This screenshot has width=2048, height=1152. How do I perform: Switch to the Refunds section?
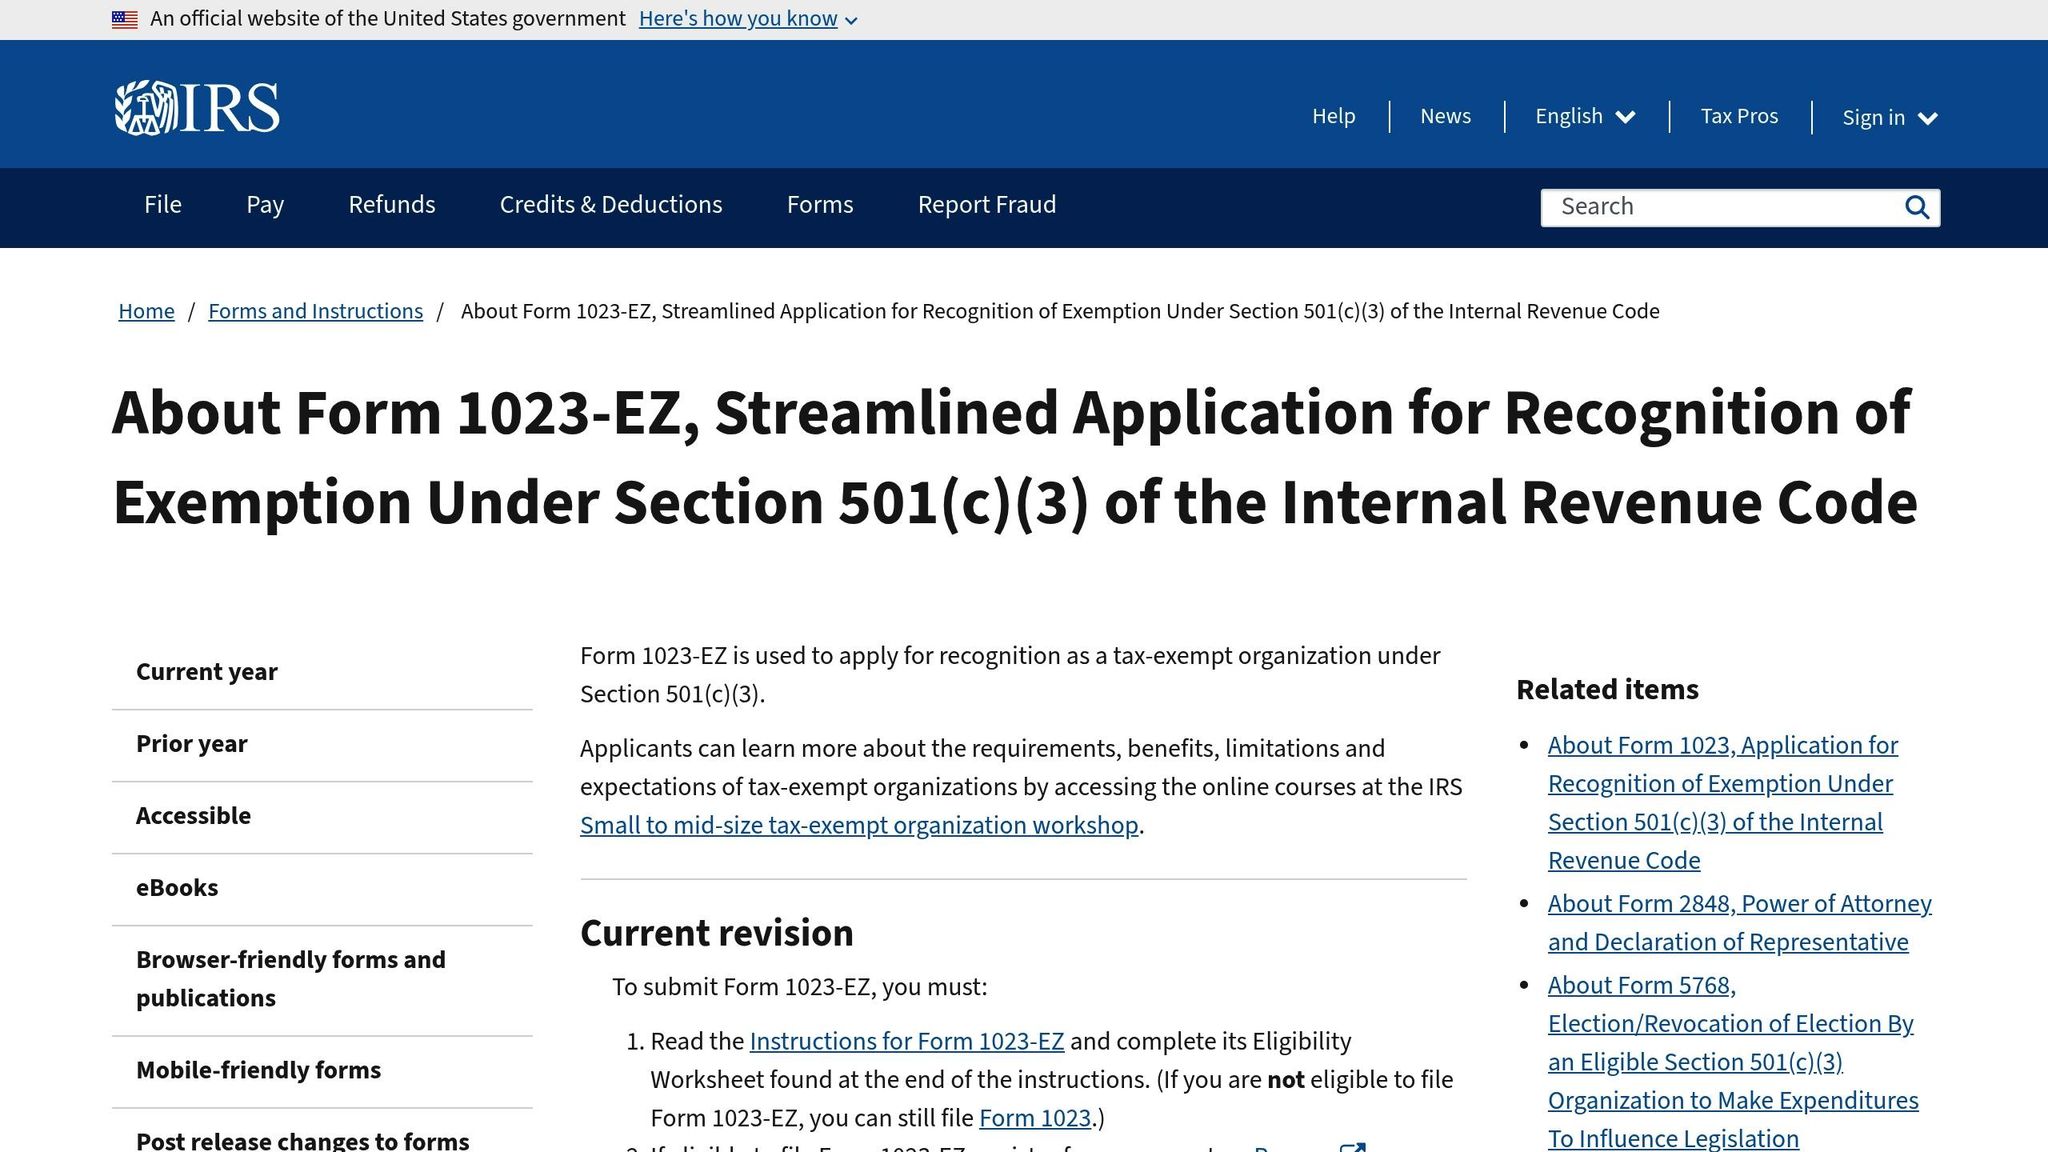pos(391,204)
